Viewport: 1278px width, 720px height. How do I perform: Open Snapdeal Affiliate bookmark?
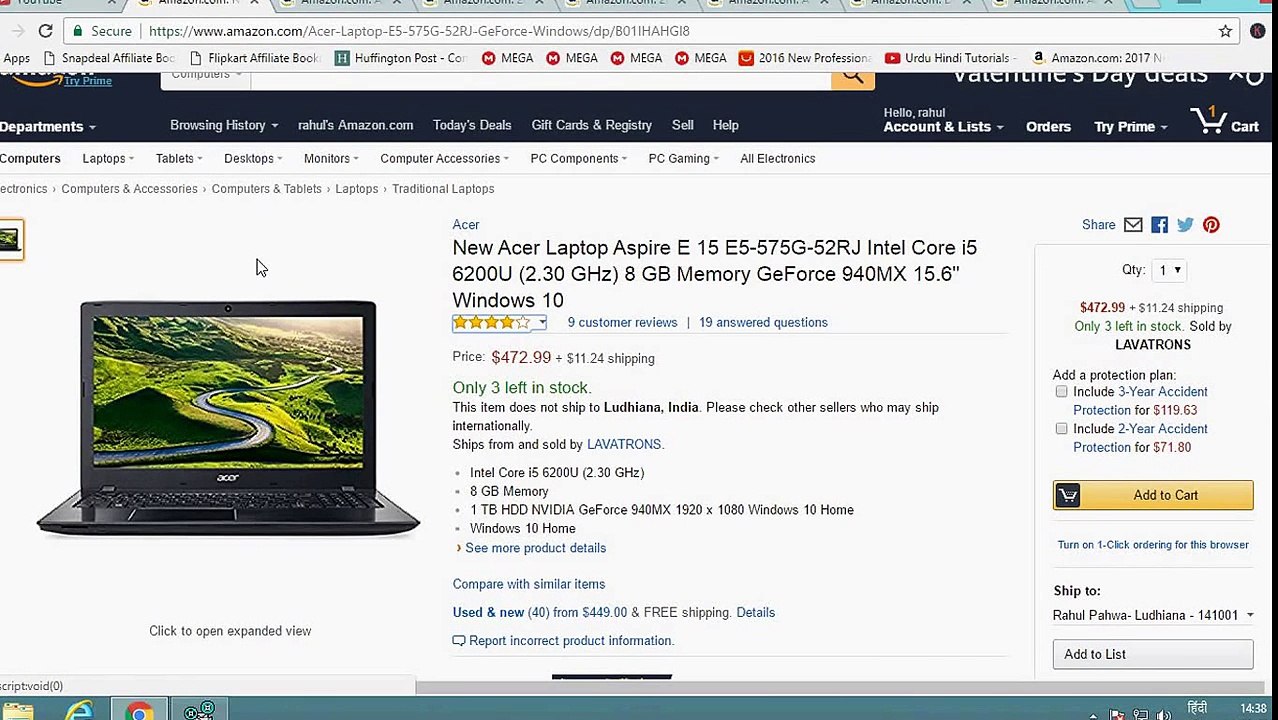click(x=108, y=58)
